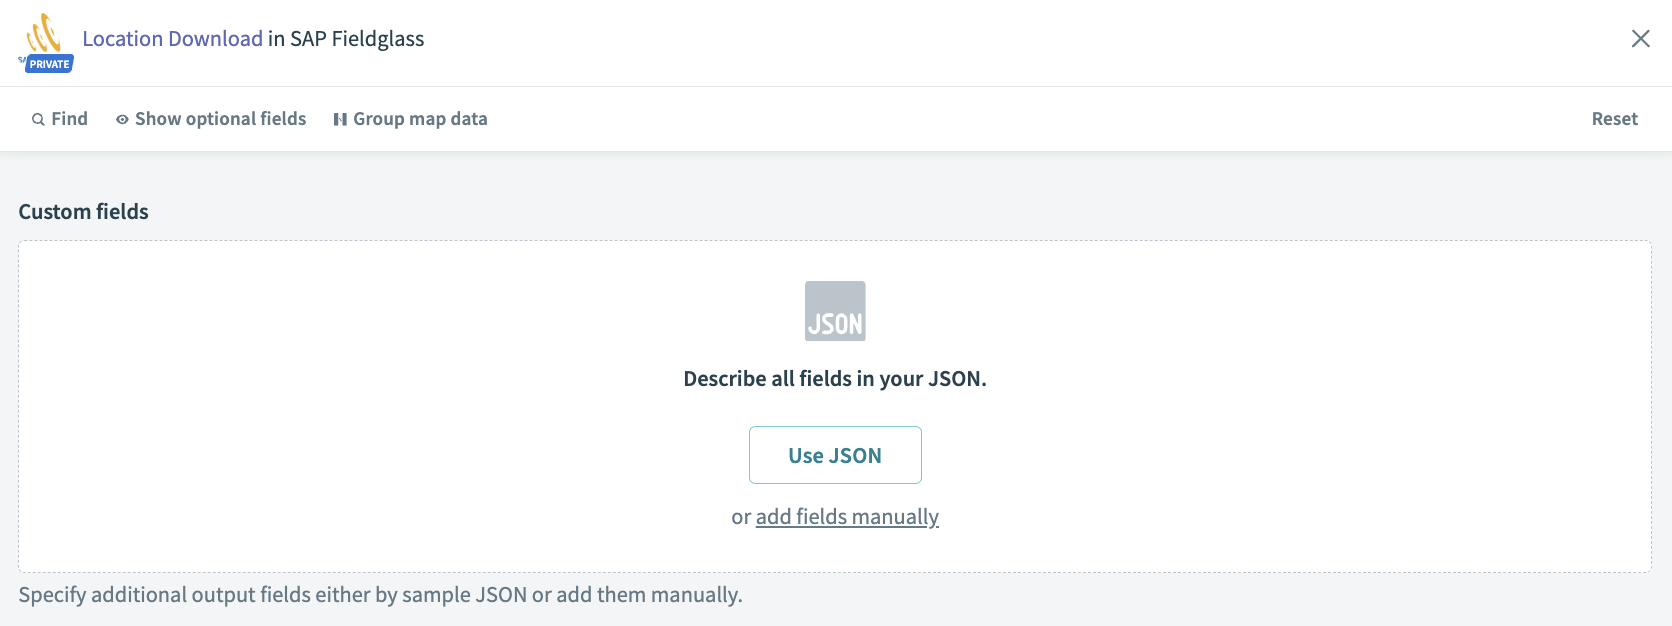1672x626 pixels.
Task: Click the 'Specify additional output fields' hint text
Action: (380, 595)
